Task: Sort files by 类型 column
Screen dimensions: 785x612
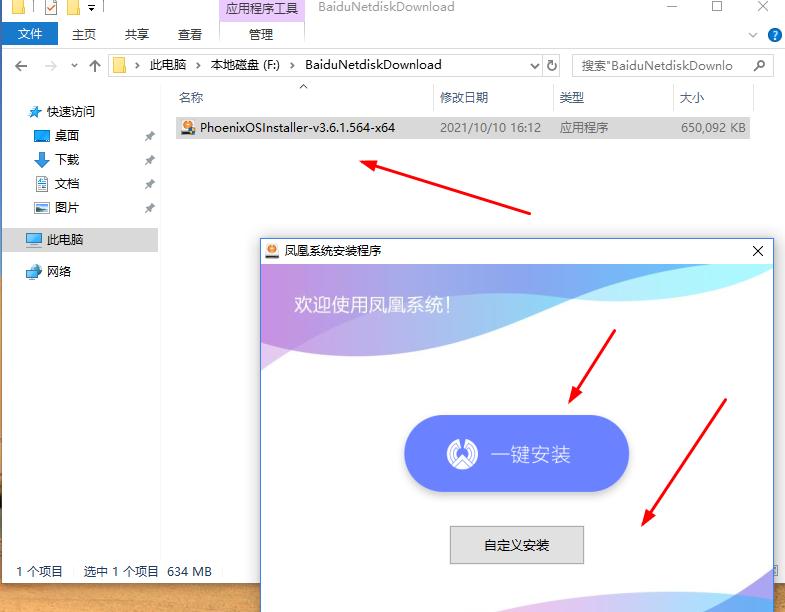Action: tap(571, 97)
